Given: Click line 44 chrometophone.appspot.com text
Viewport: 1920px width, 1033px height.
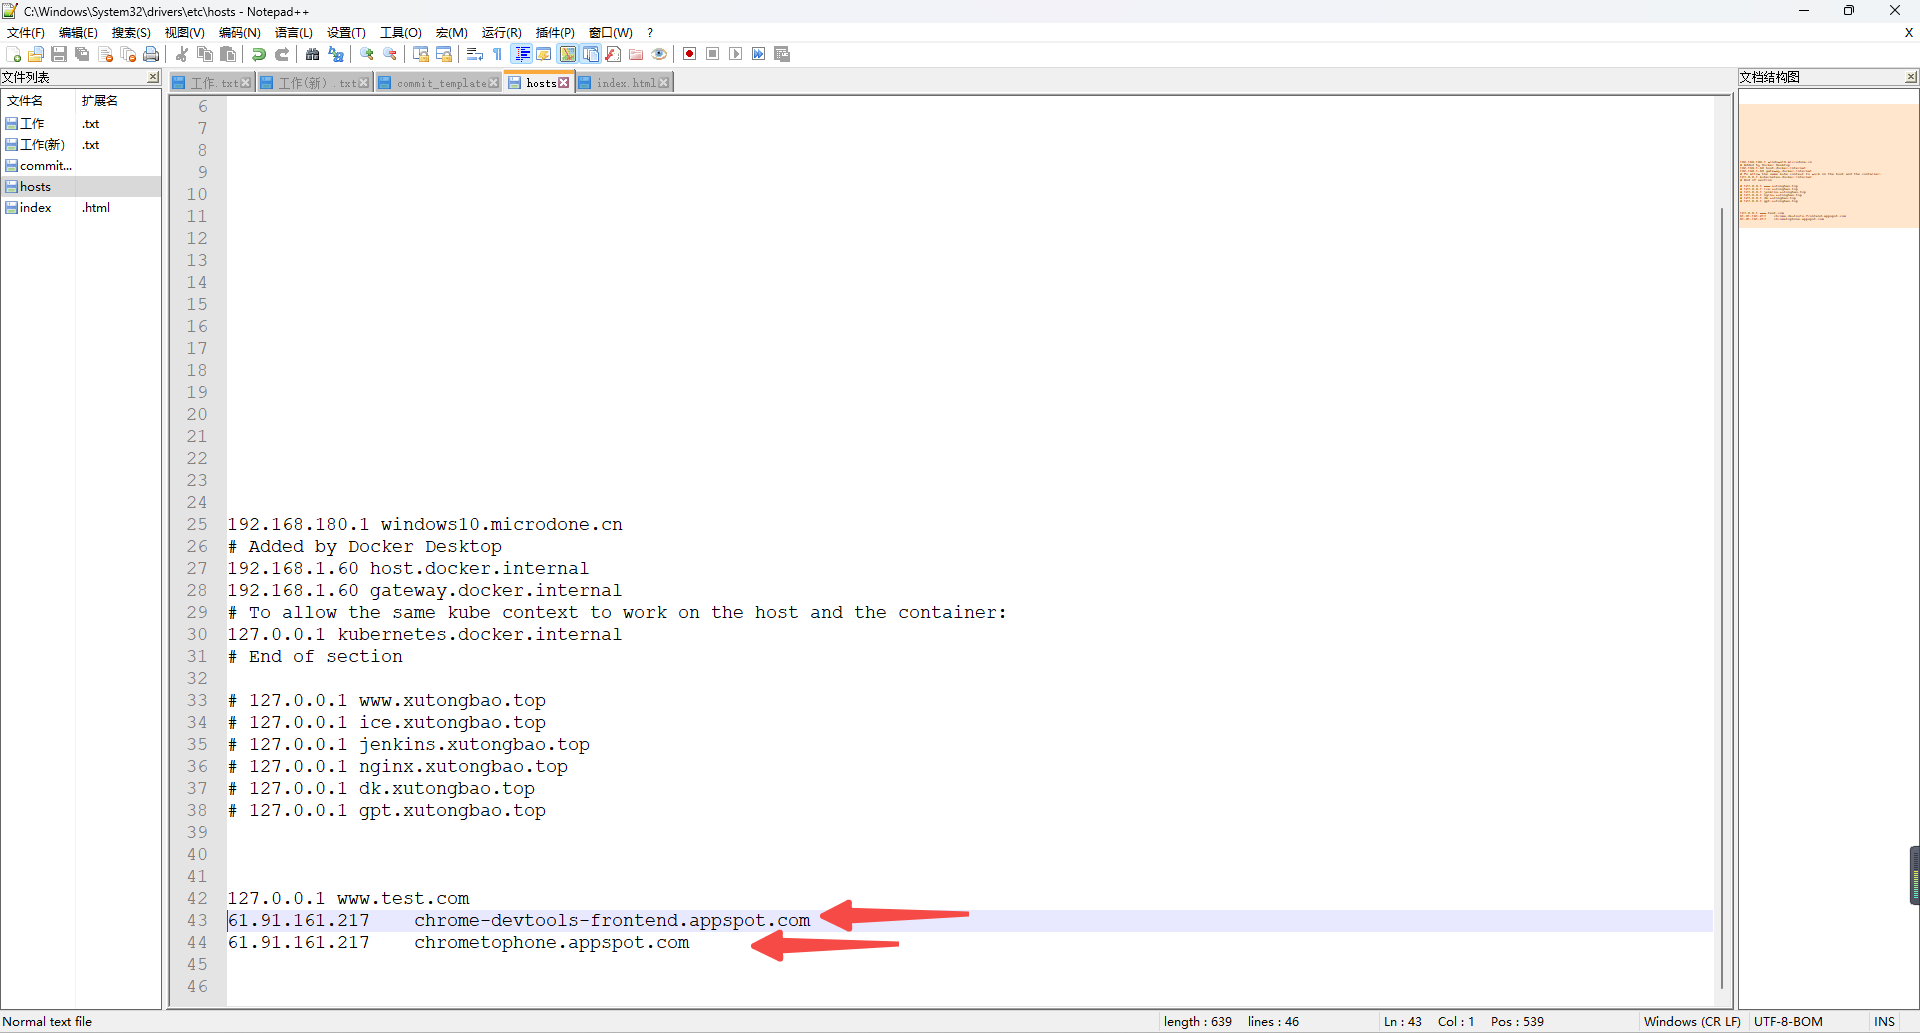Looking at the screenshot, I should click(552, 943).
